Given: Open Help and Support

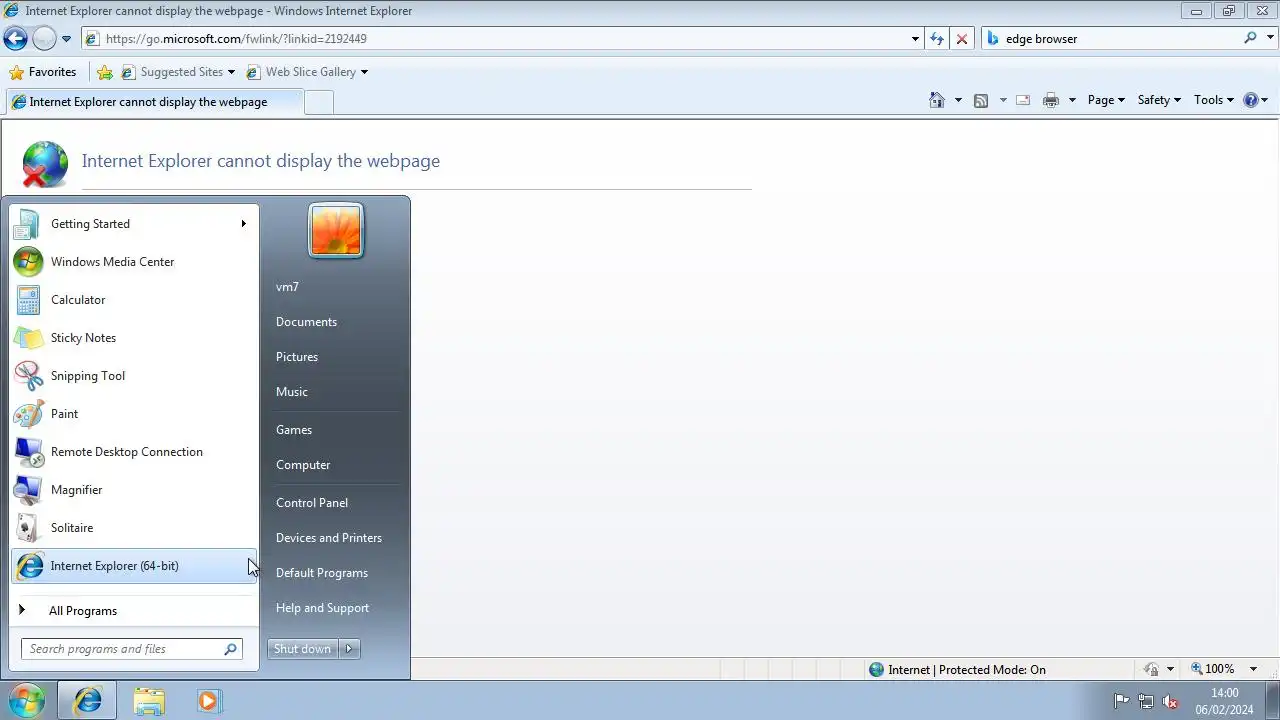Looking at the screenshot, I should click(x=334, y=608).
